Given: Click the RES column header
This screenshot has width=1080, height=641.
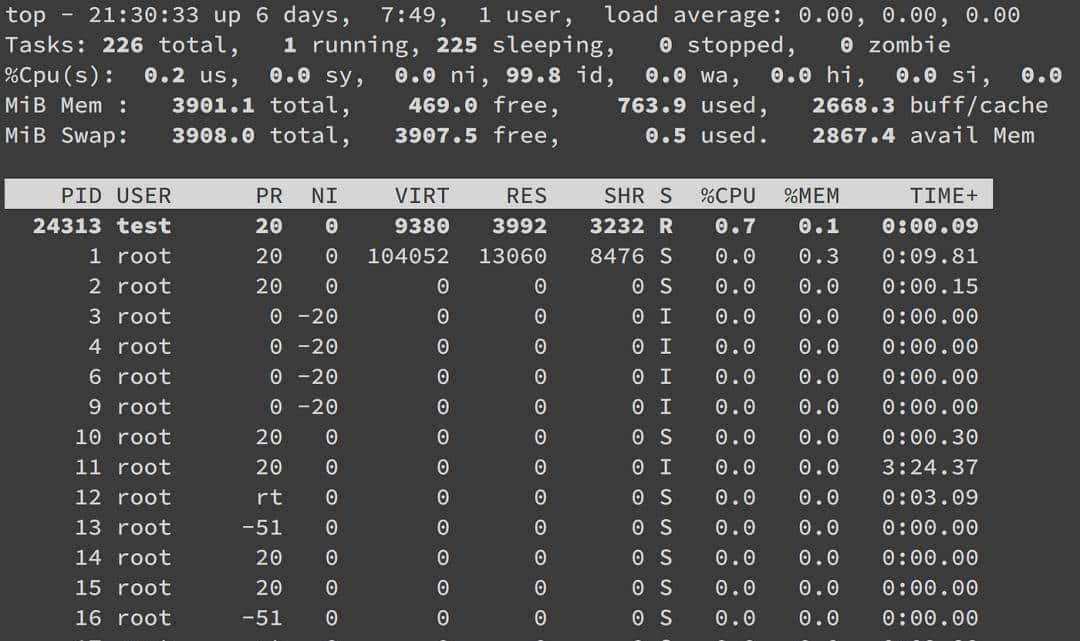Looking at the screenshot, I should 526,196.
